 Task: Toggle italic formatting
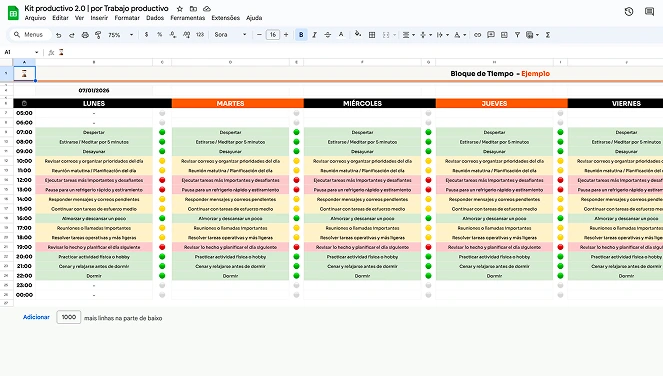click(x=314, y=35)
